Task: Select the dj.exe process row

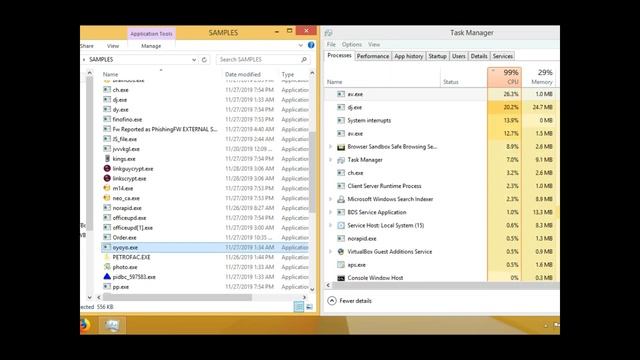Action: [442, 107]
